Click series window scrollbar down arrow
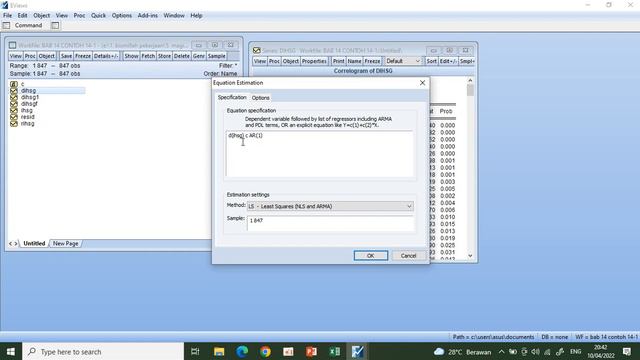 470,256
